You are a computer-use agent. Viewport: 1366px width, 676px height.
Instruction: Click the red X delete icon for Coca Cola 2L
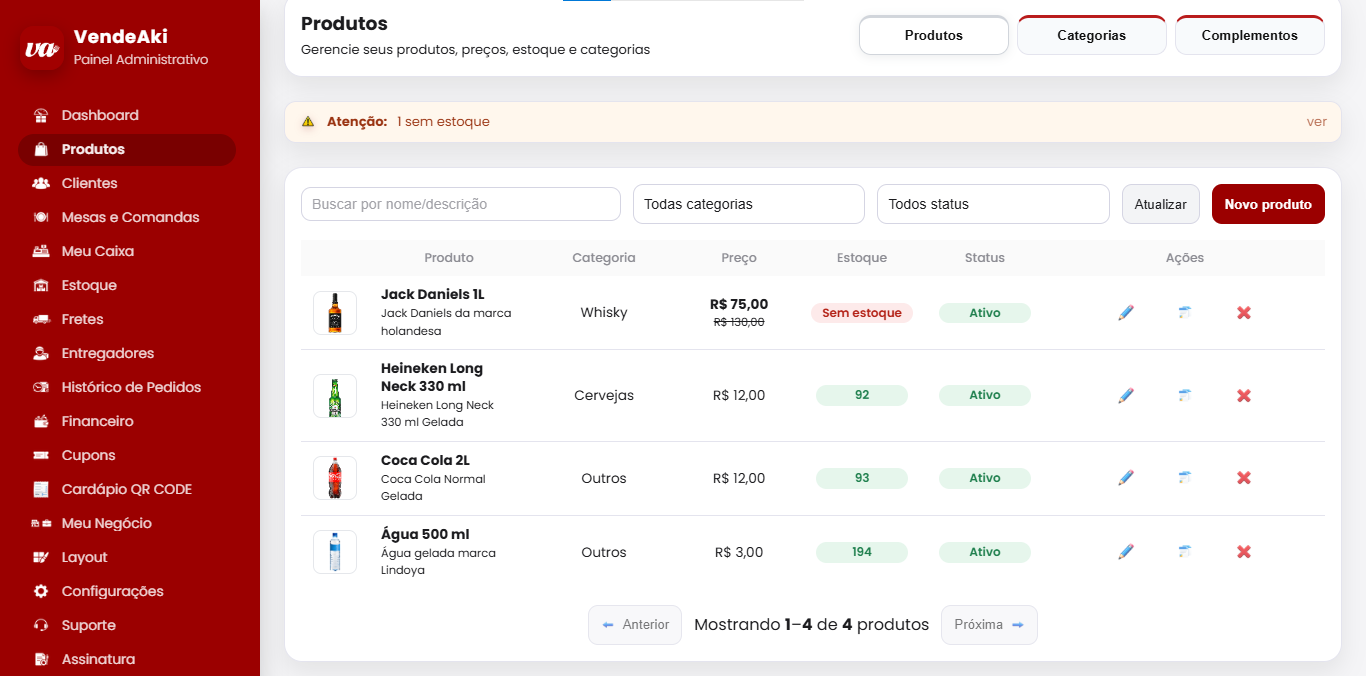point(1244,478)
